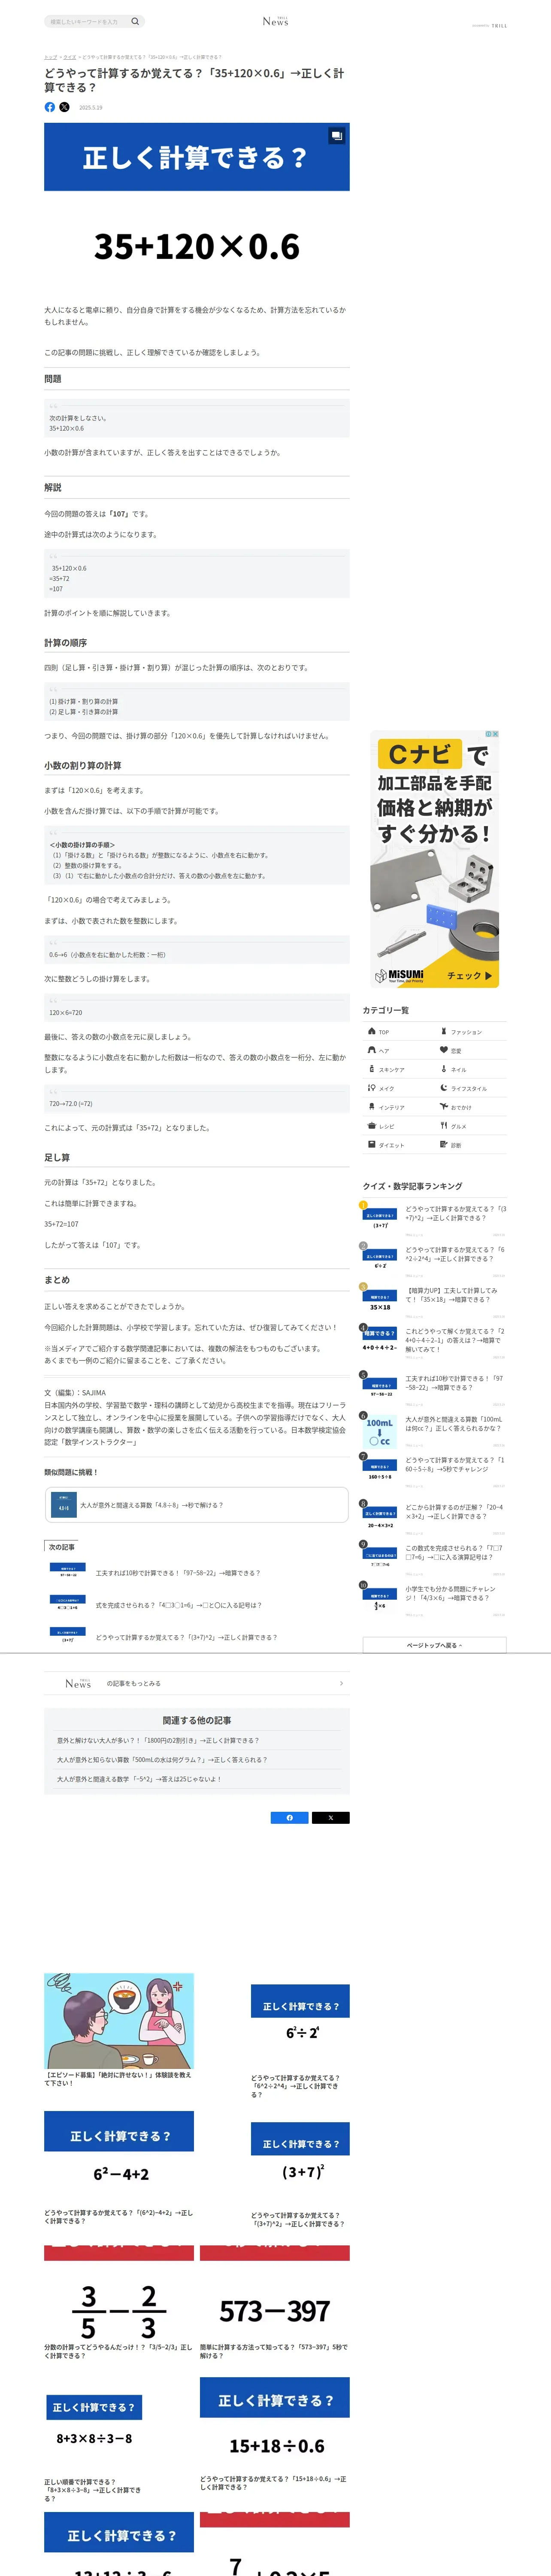Expand この記事をもっとみる chevron
The image size is (551, 2576).
(341, 1683)
